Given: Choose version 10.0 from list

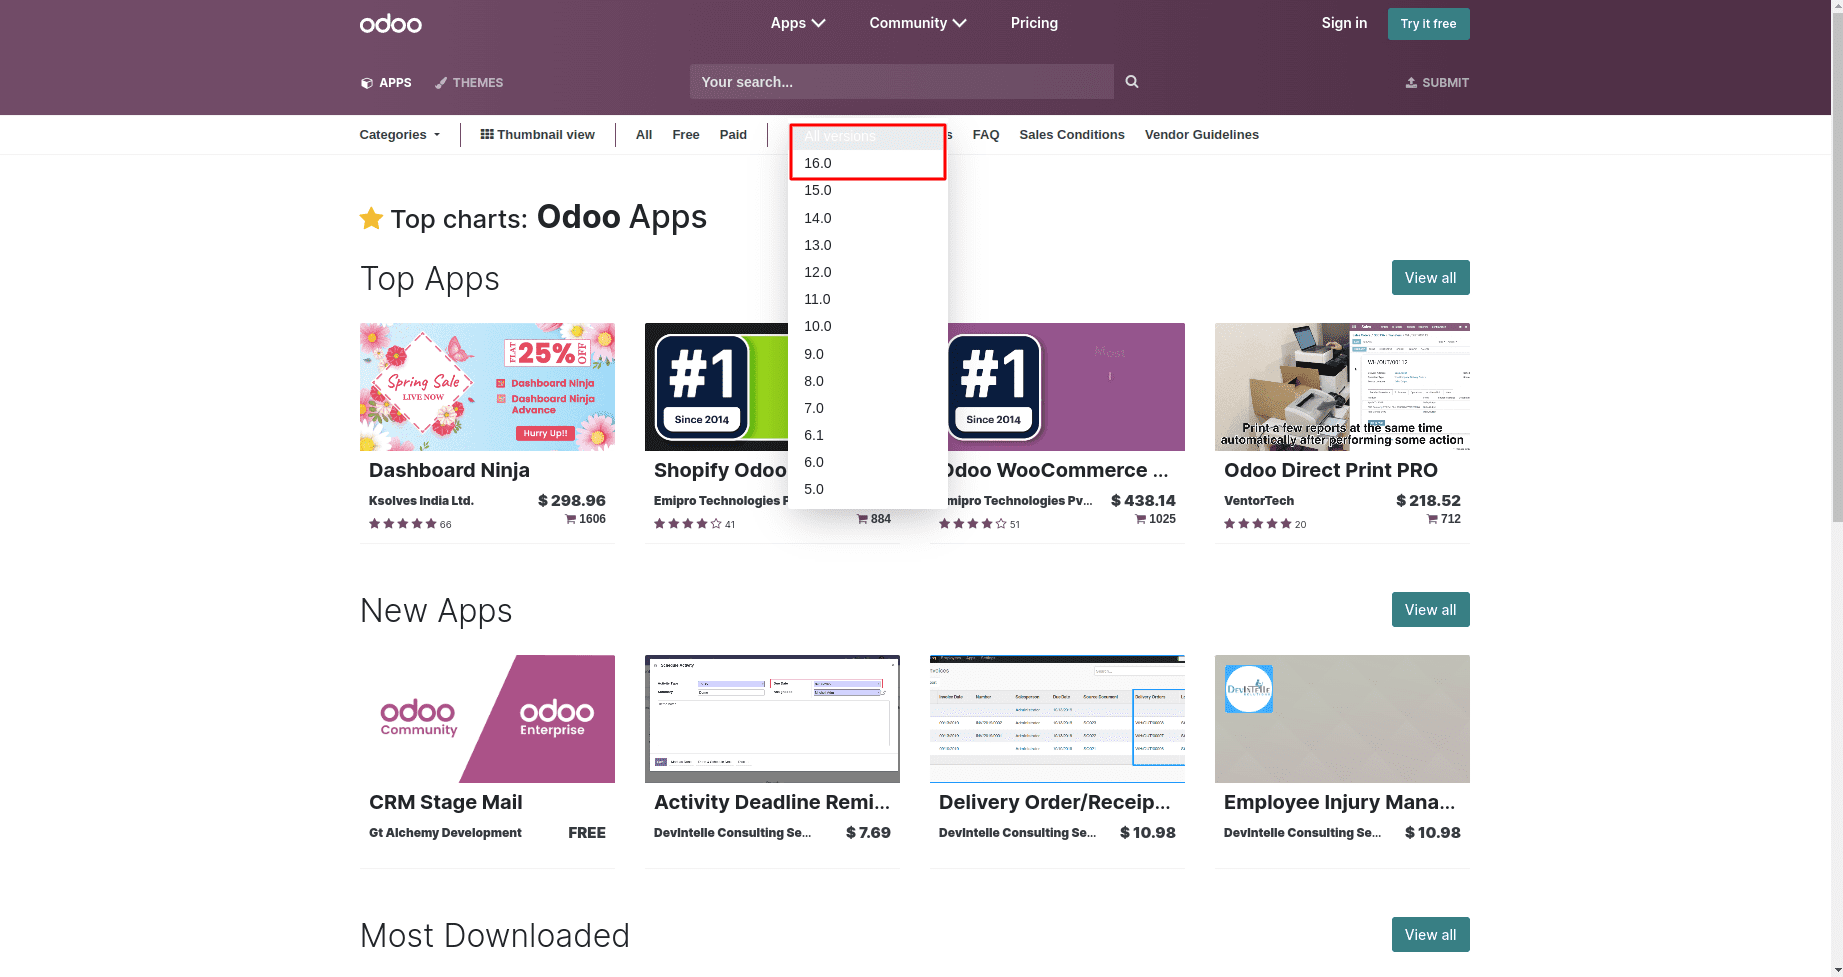Looking at the screenshot, I should [x=868, y=326].
